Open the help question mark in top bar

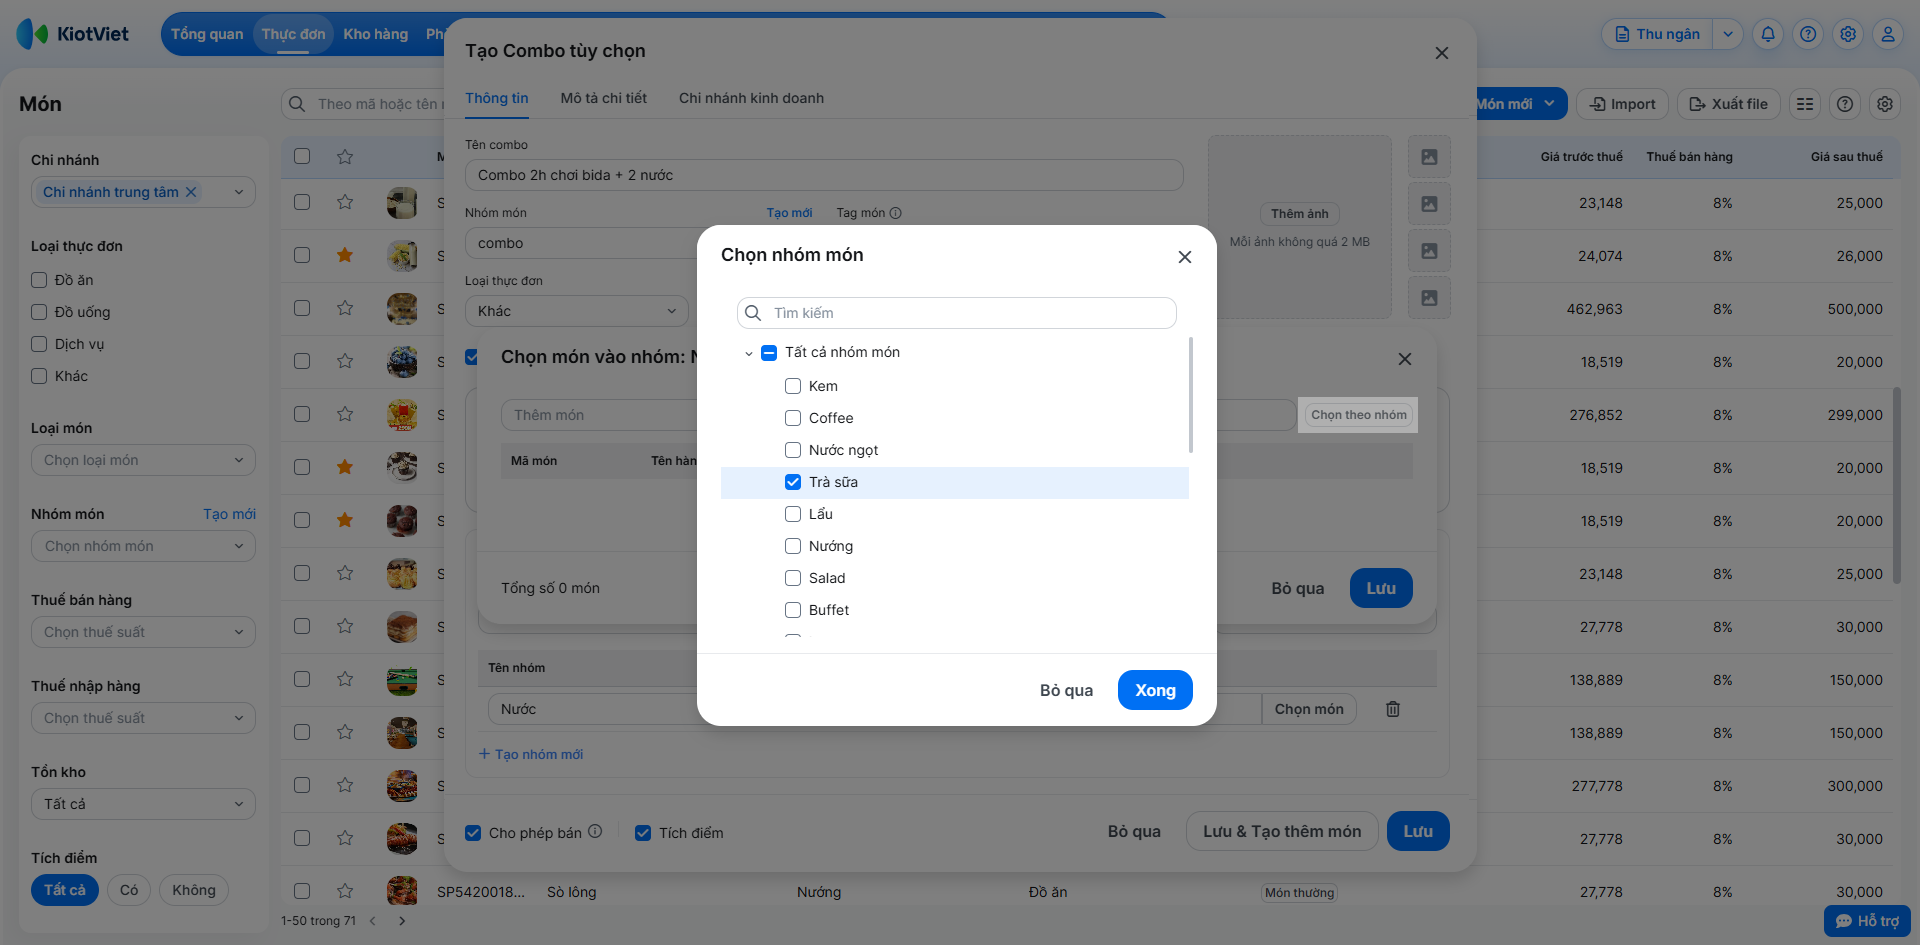click(1808, 34)
